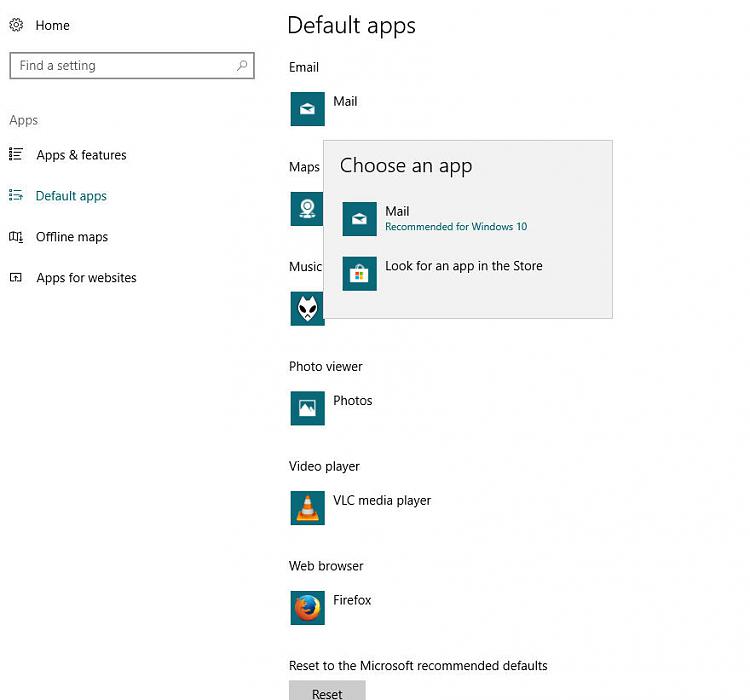750x700 pixels.
Task: Click the Maps category label
Action: [304, 167]
